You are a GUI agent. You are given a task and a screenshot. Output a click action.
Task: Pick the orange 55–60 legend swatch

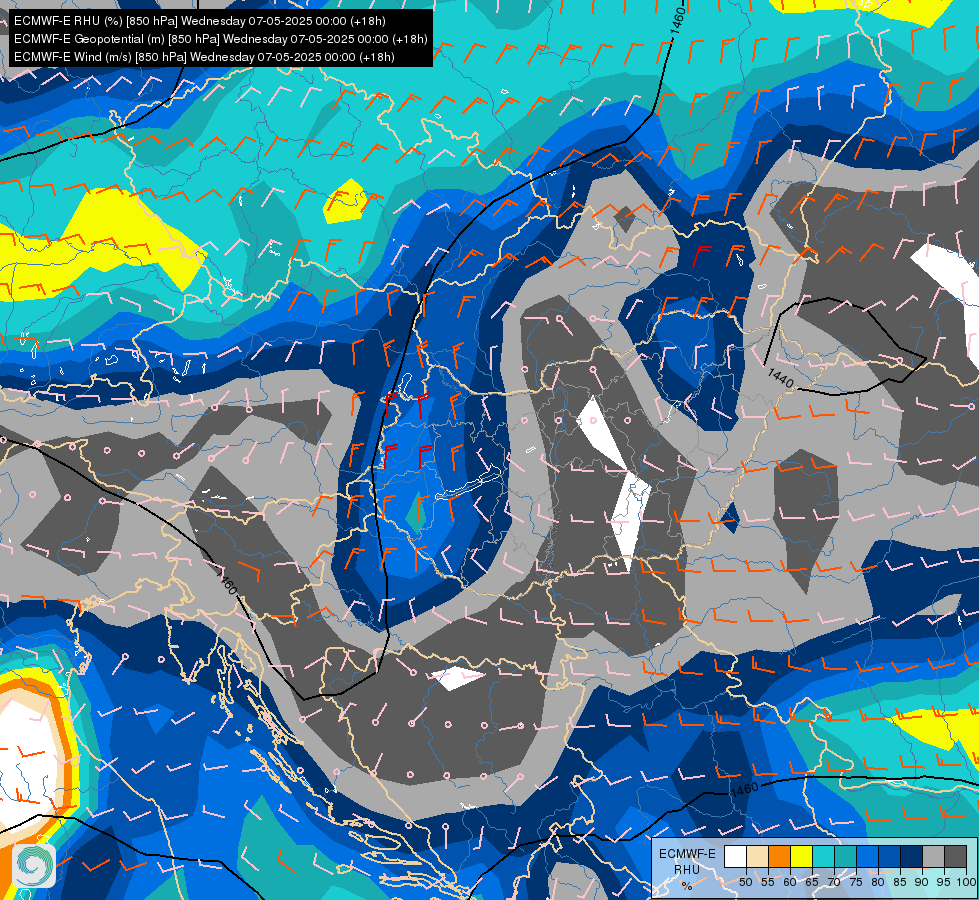point(779,856)
